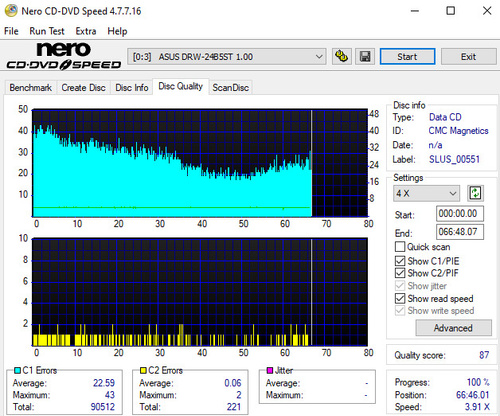
Task: Toggle Show read speed checkbox
Action: click(400, 298)
